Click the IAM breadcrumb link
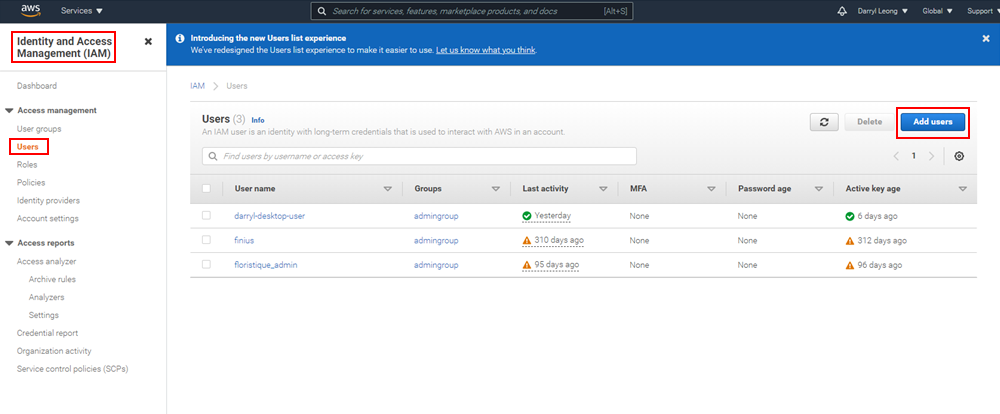This screenshot has height=414, width=1000. pos(198,85)
